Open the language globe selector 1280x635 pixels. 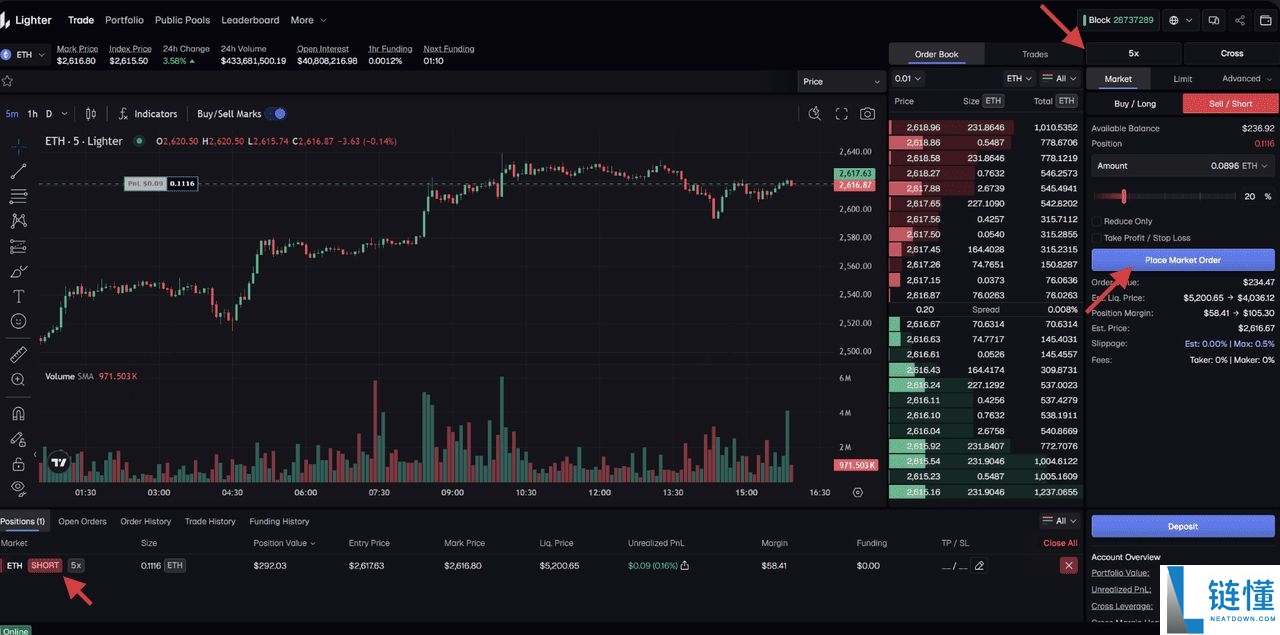1180,20
